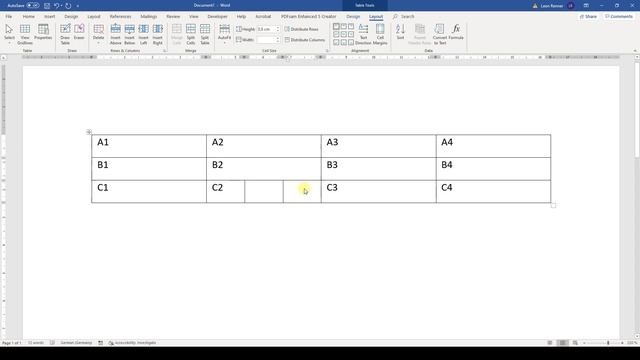Screen dimensions: 640x360
Task: Click the German (Germany) language indicator
Action: pos(76,343)
